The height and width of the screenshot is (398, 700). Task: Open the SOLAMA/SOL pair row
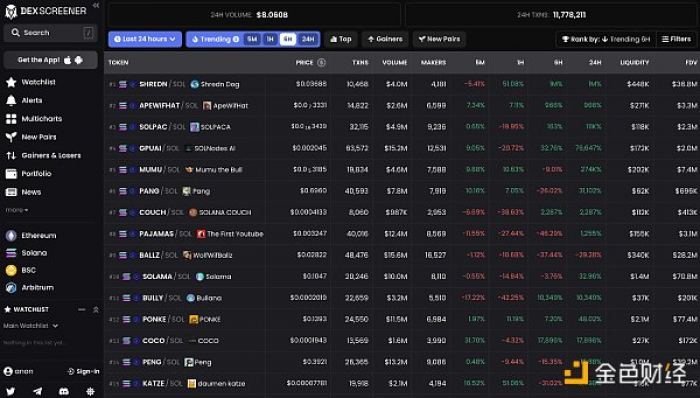pos(402,277)
